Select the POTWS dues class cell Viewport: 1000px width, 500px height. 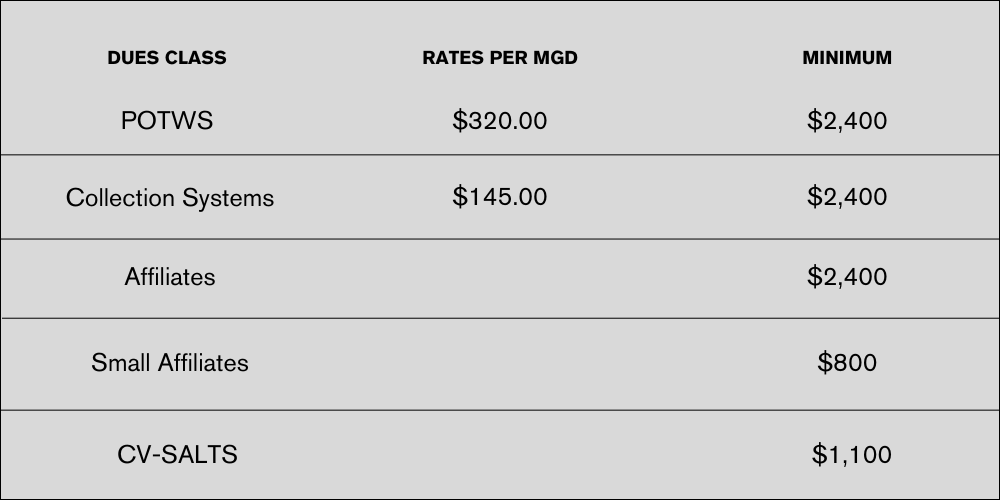tap(167, 121)
